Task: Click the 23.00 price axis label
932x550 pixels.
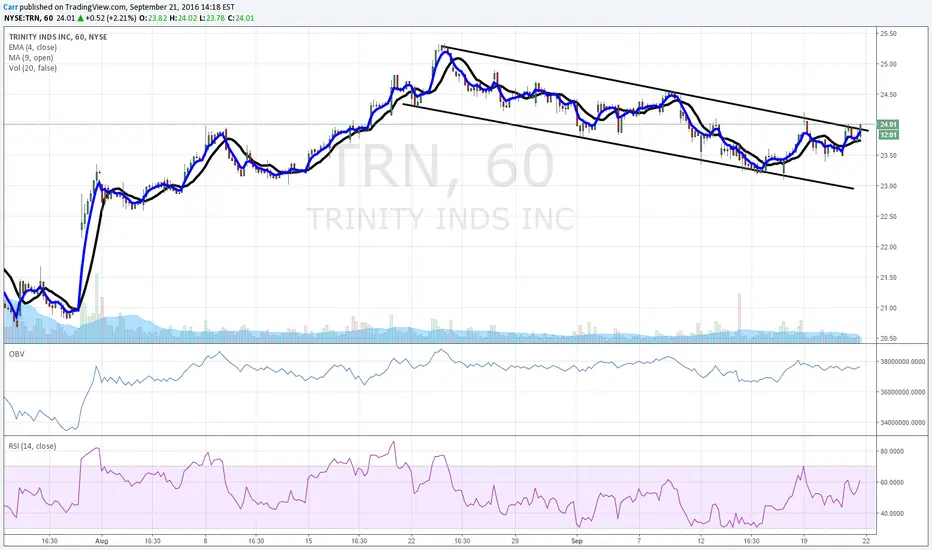Action: click(x=888, y=186)
